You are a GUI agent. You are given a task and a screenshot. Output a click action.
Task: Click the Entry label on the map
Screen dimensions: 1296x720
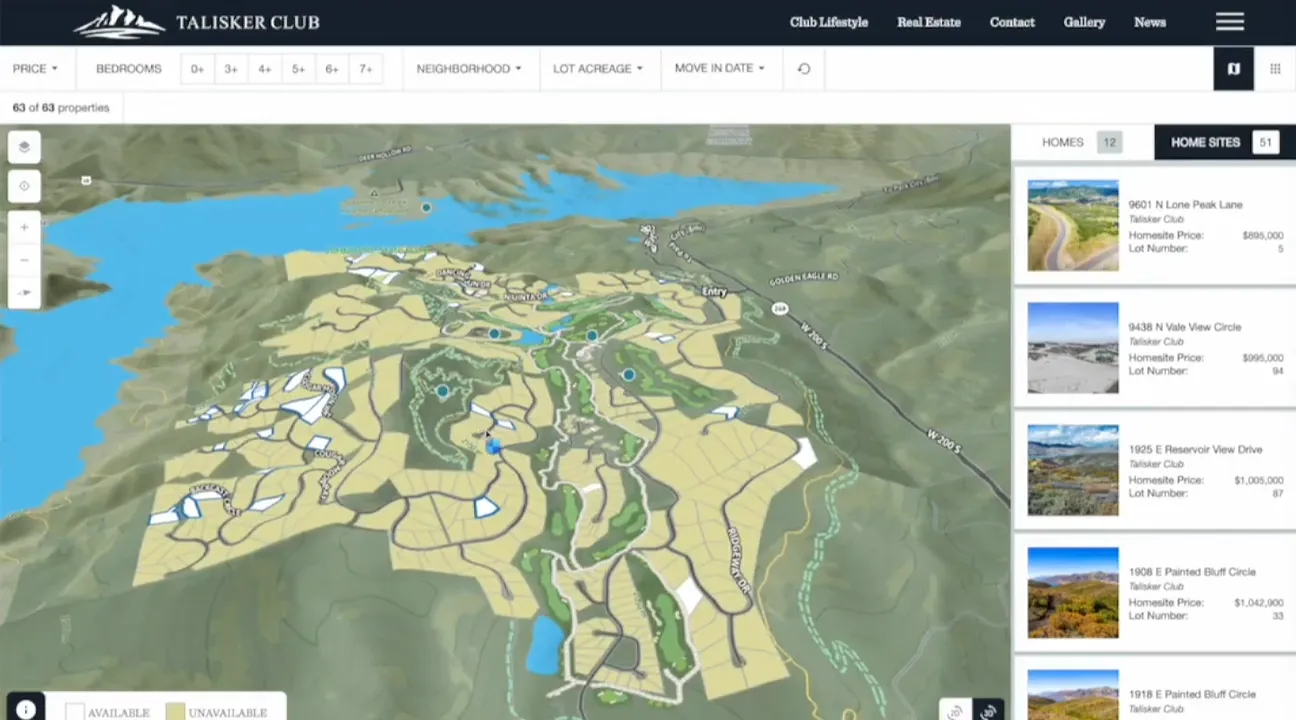pyautogui.click(x=714, y=292)
